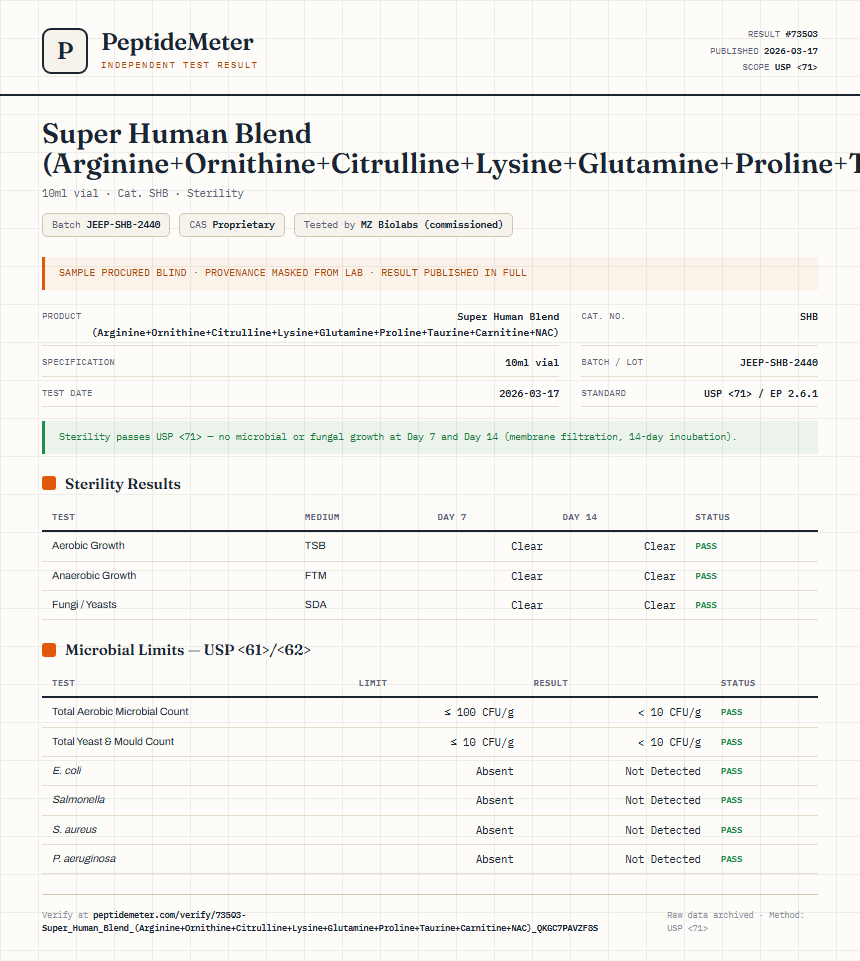Screen dimensions: 860x961
Task: Click Day 7 'Clear' in Aerobic Growth row
Action: click(x=527, y=546)
